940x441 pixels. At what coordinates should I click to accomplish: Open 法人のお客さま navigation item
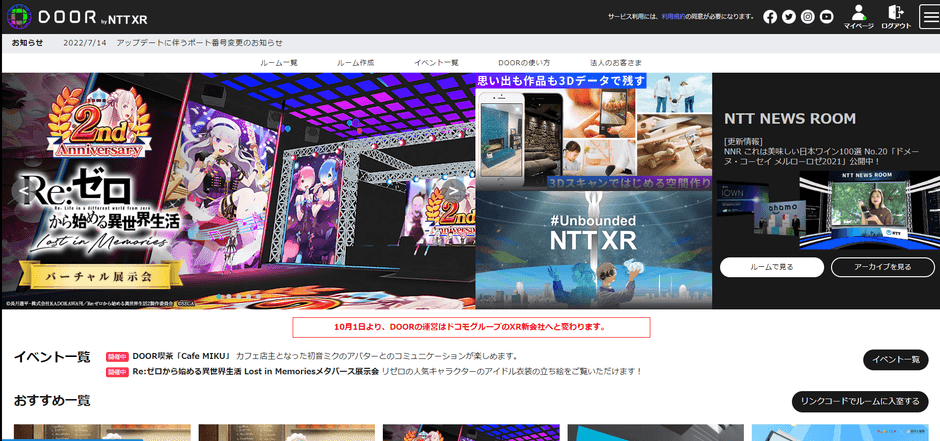click(617, 63)
